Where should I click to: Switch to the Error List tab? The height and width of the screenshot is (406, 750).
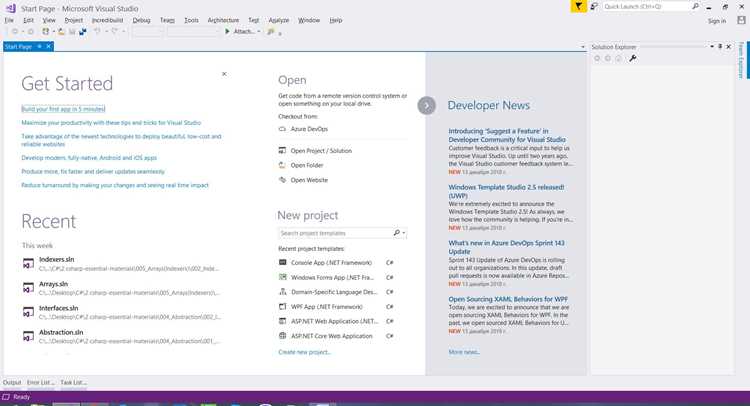pyautogui.click(x=40, y=383)
